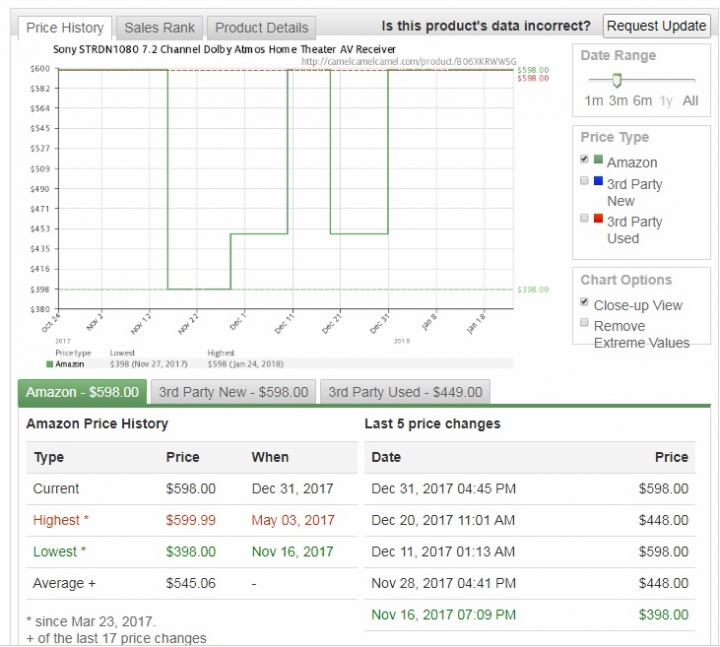720x647 pixels.
Task: Select the 6m date range
Action: 642,101
